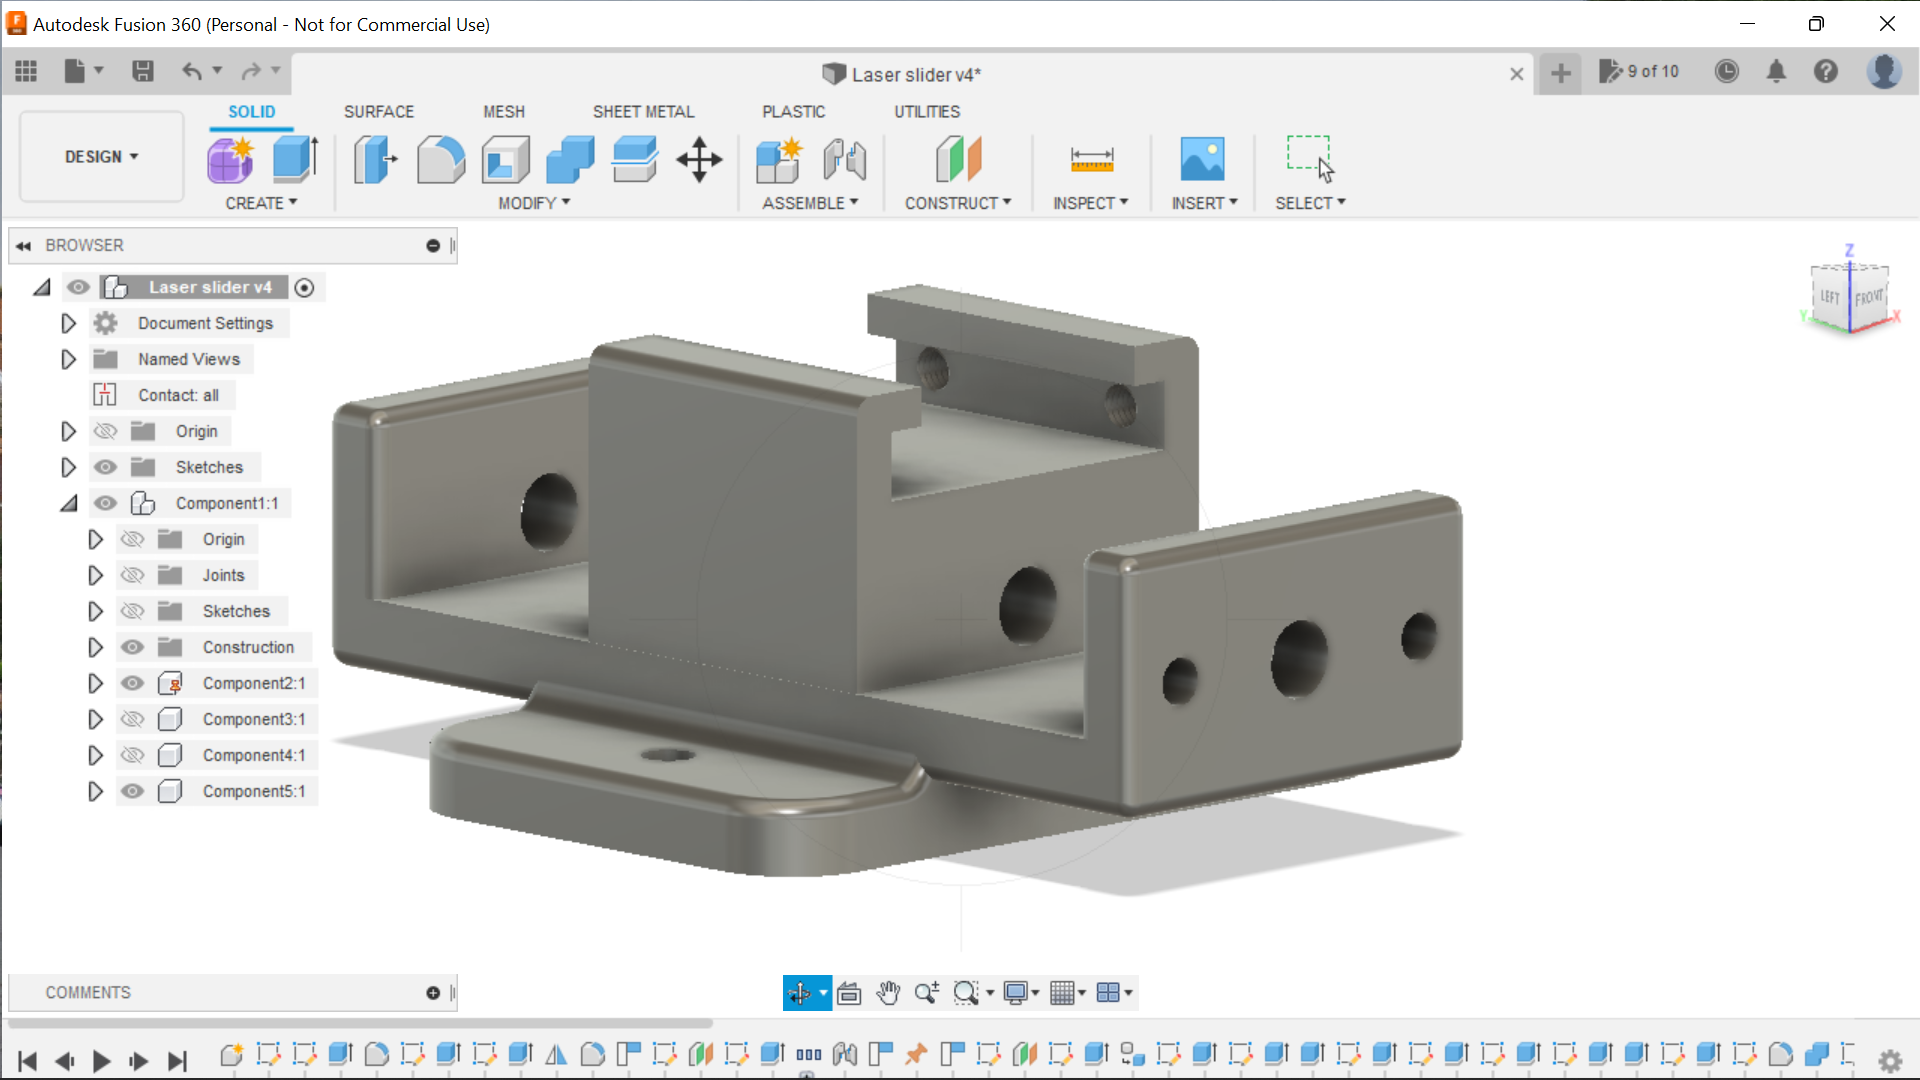Viewport: 1920px width, 1080px height.
Task: Activate the Select window tool icon
Action: (1310, 160)
